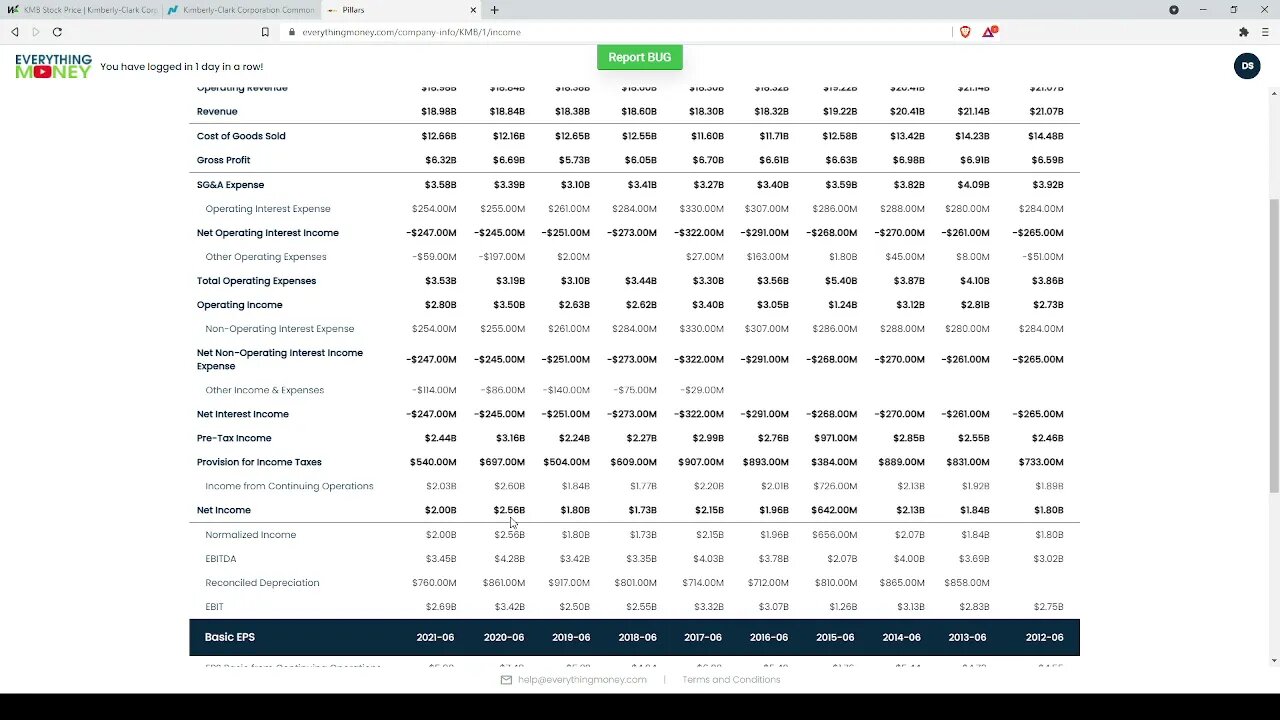Click the browser back arrow

pyautogui.click(x=14, y=32)
